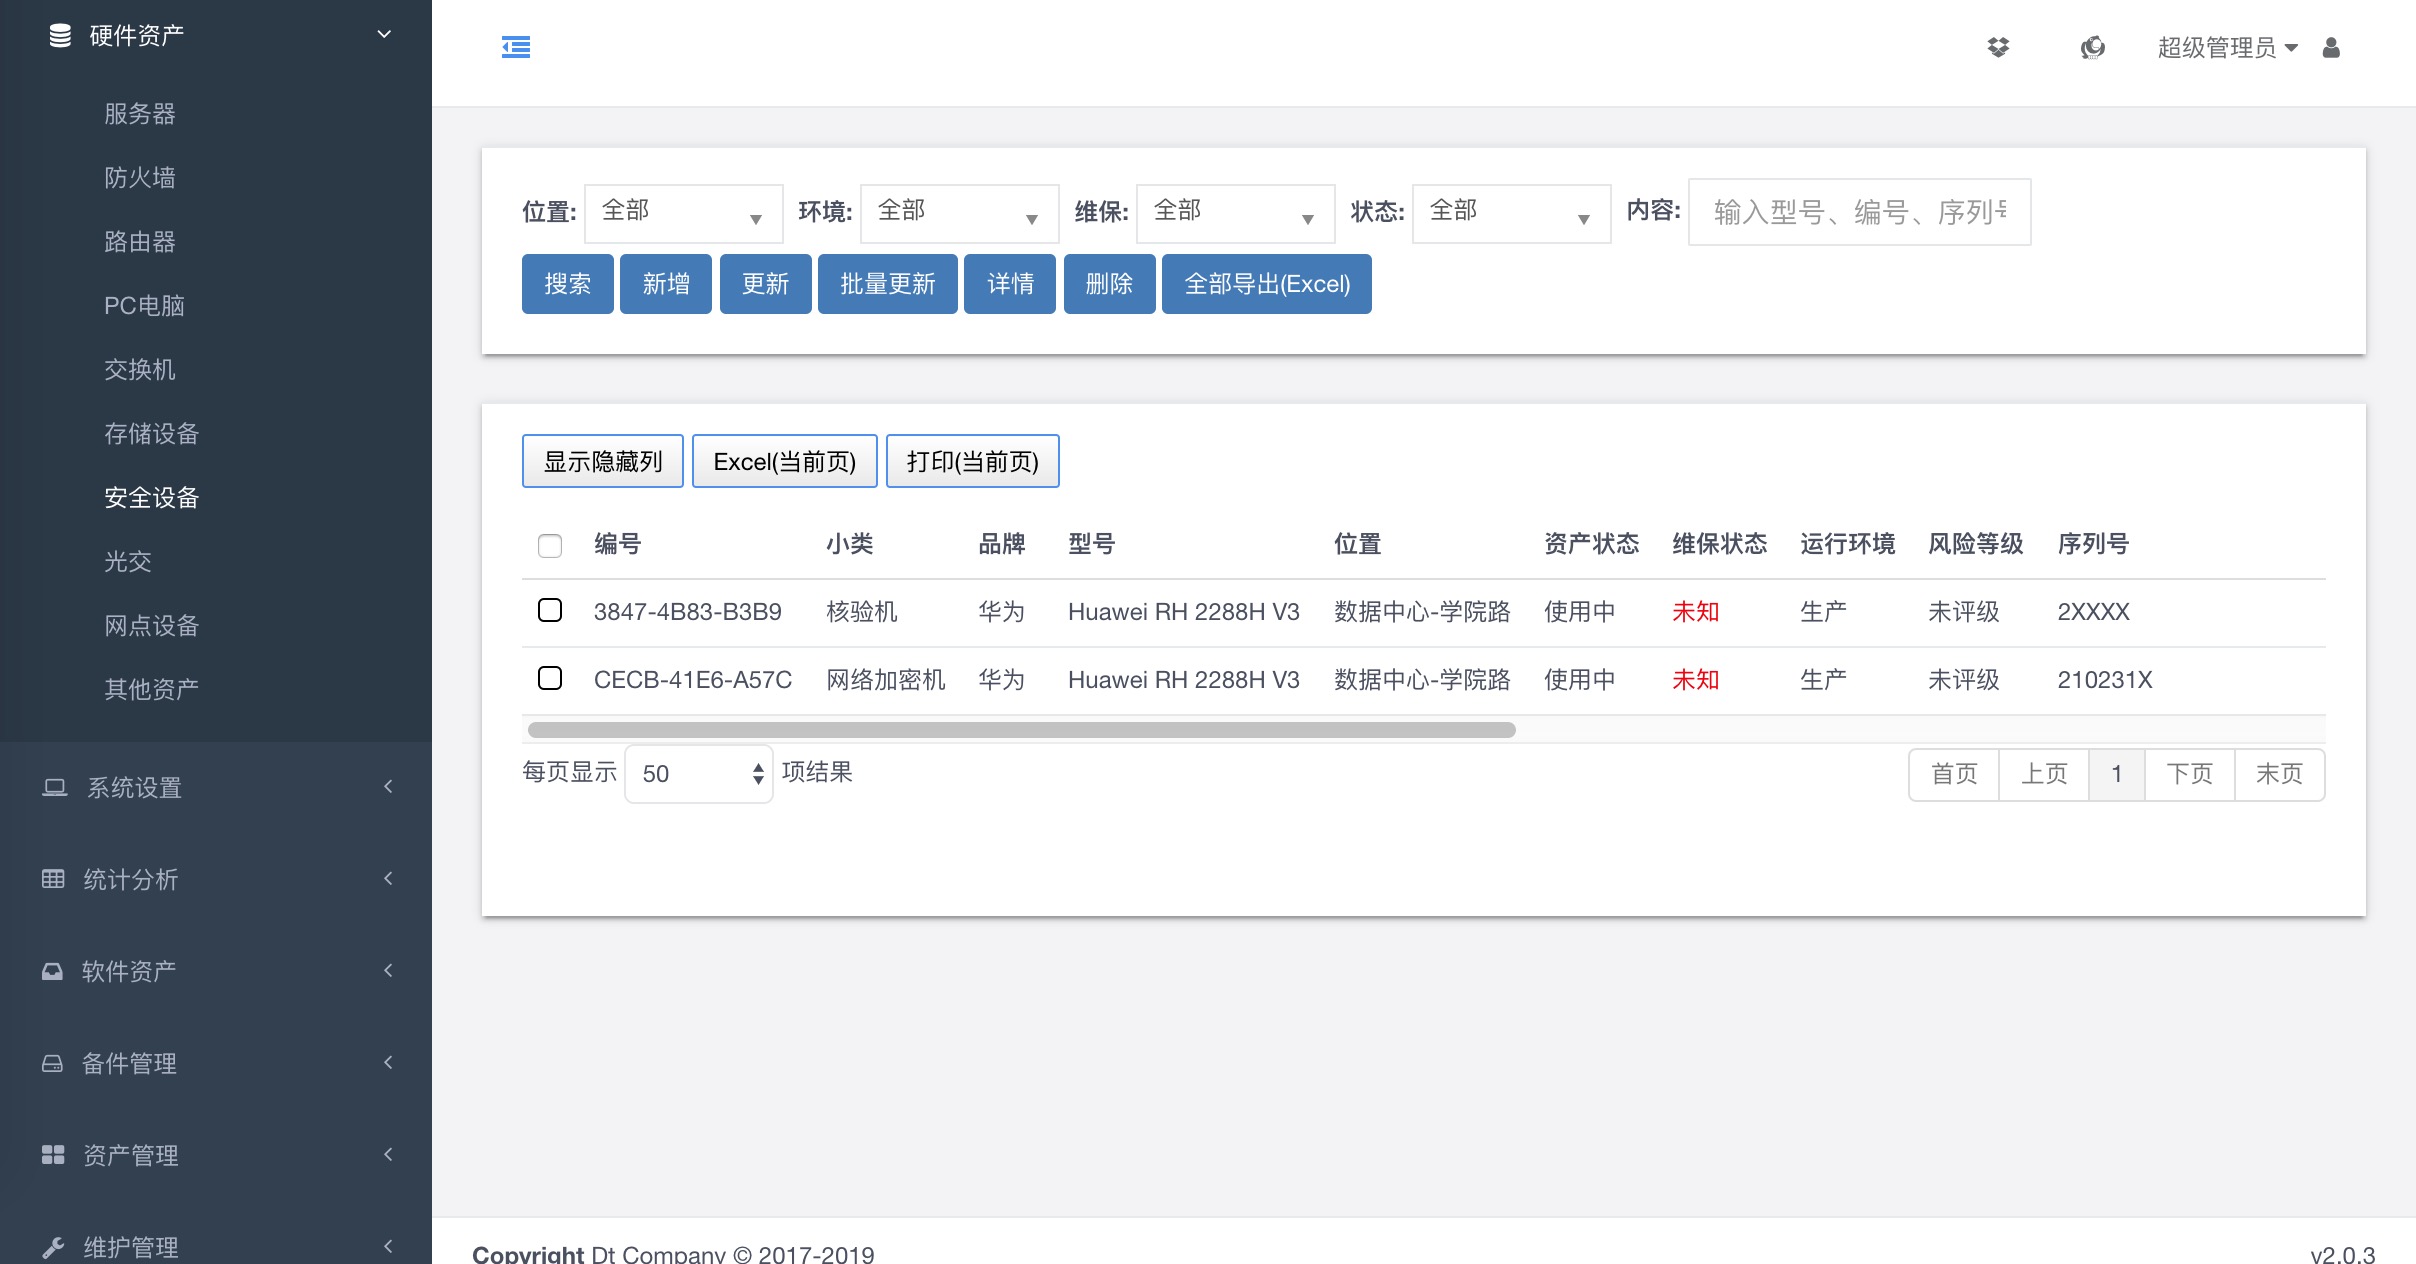Click the monitor icon next to 系统设置

tap(53, 788)
